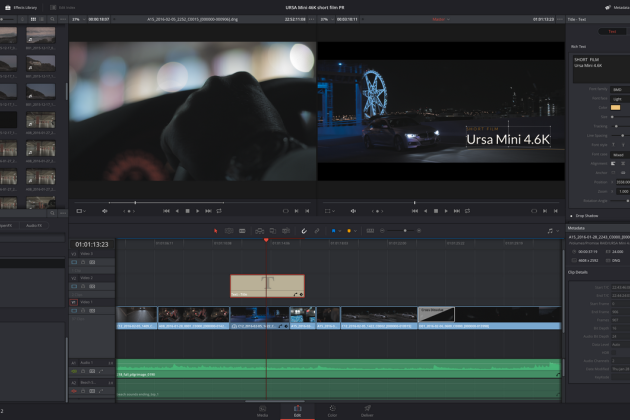The width and height of the screenshot is (630, 420).
Task: Select the V1 destination track control
Action: point(74,302)
